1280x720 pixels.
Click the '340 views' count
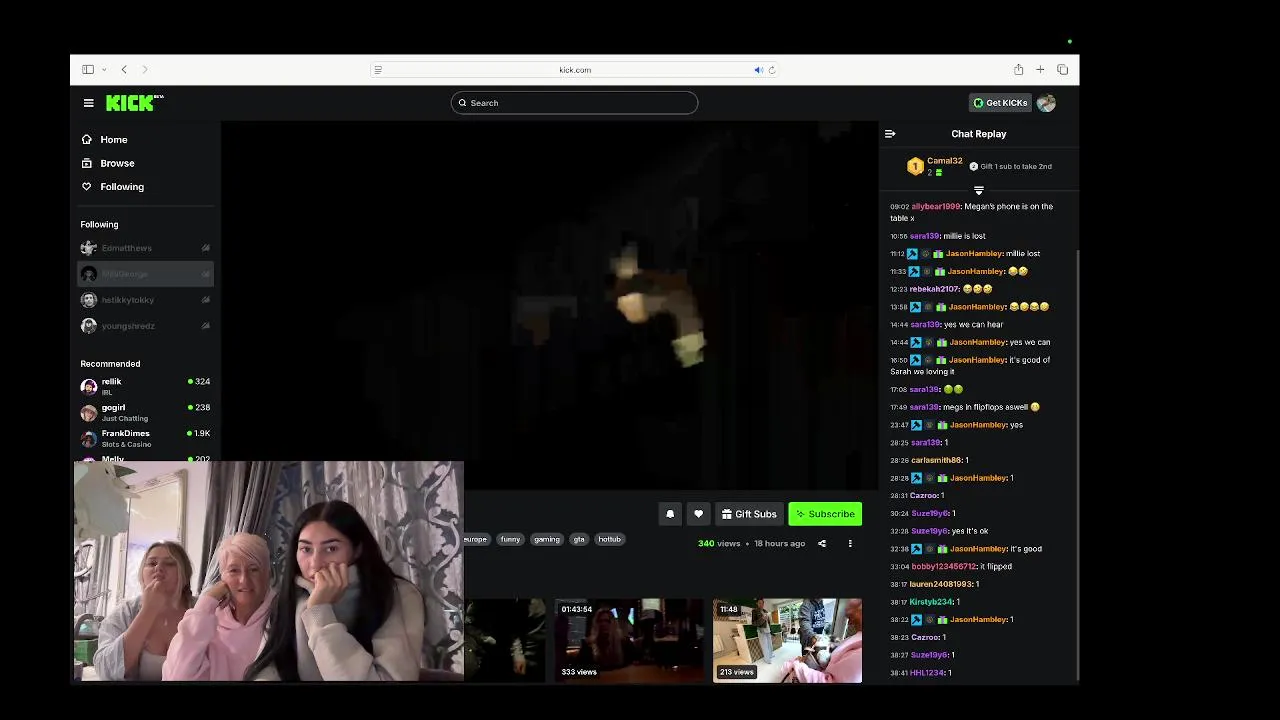[719, 544]
